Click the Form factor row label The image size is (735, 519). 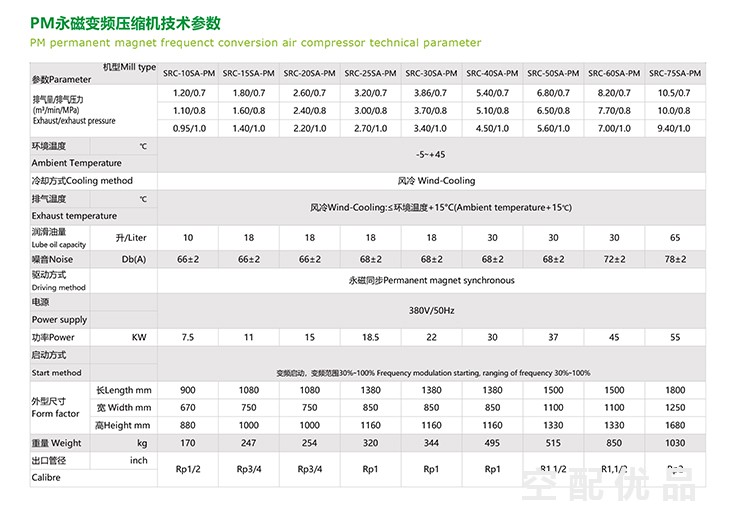click(x=55, y=414)
